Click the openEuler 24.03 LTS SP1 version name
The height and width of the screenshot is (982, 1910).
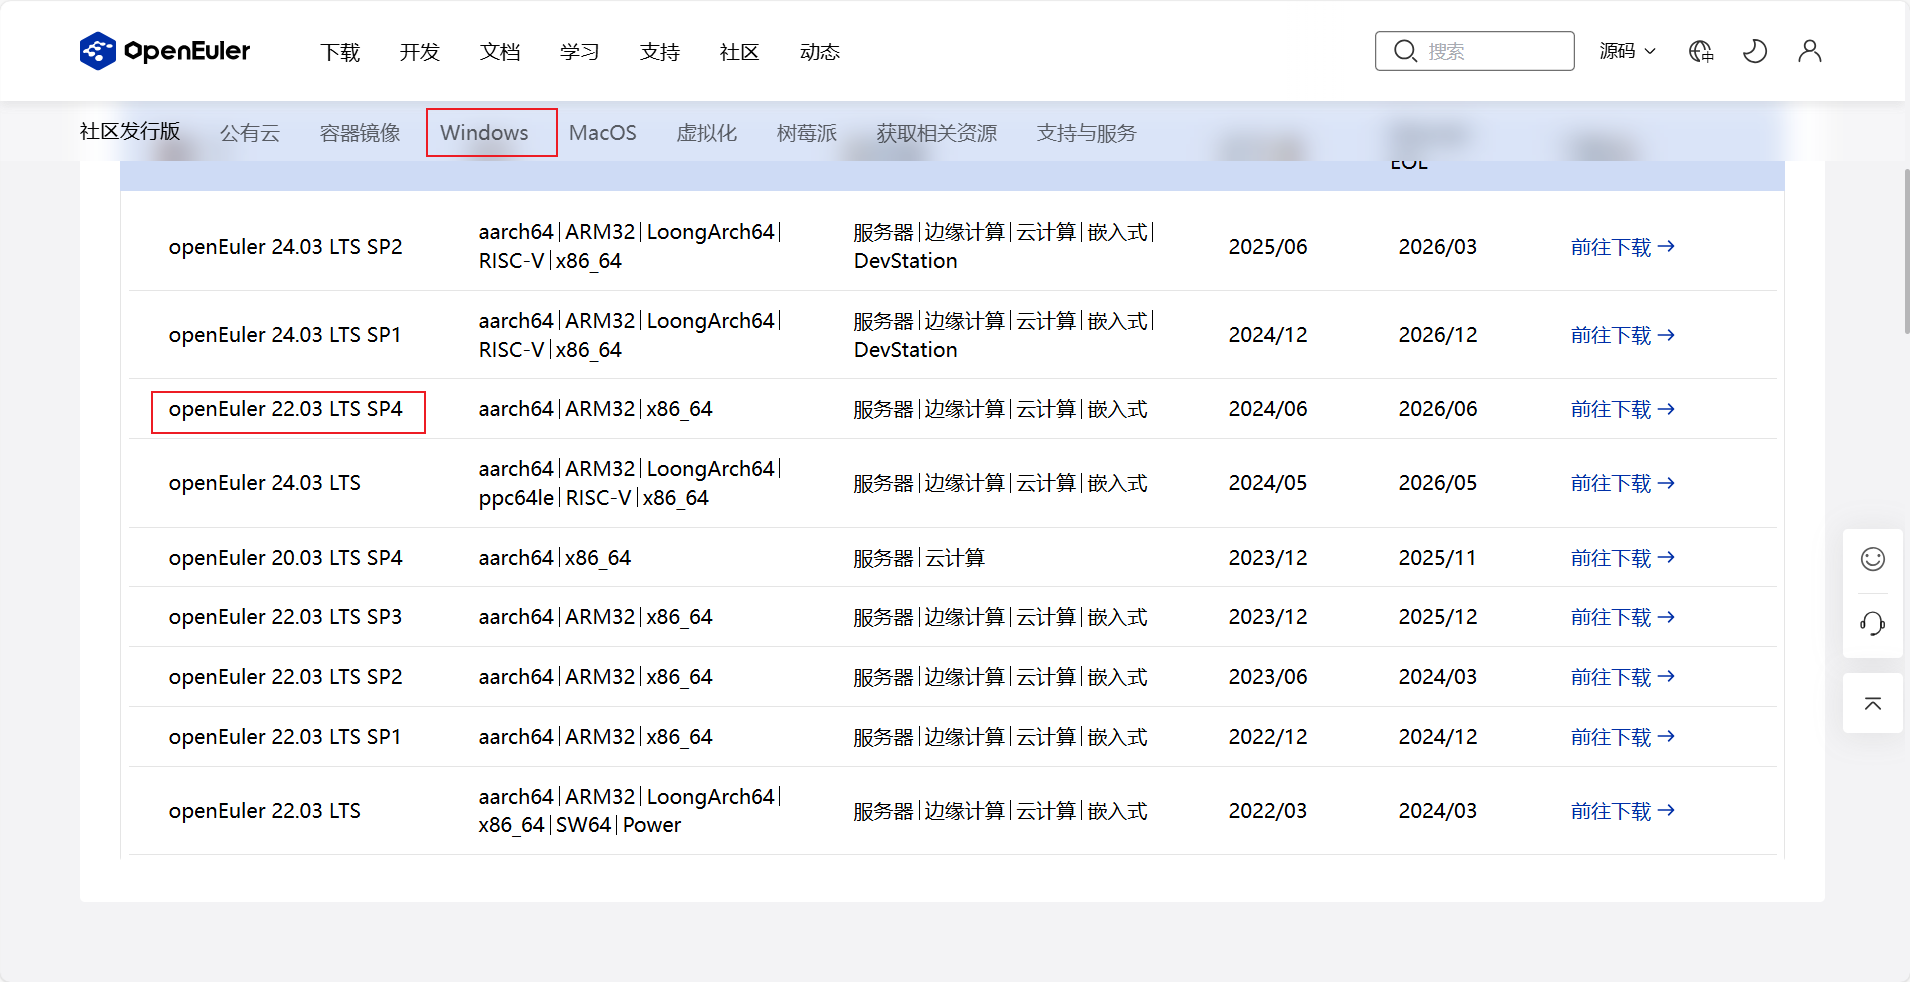coord(285,335)
